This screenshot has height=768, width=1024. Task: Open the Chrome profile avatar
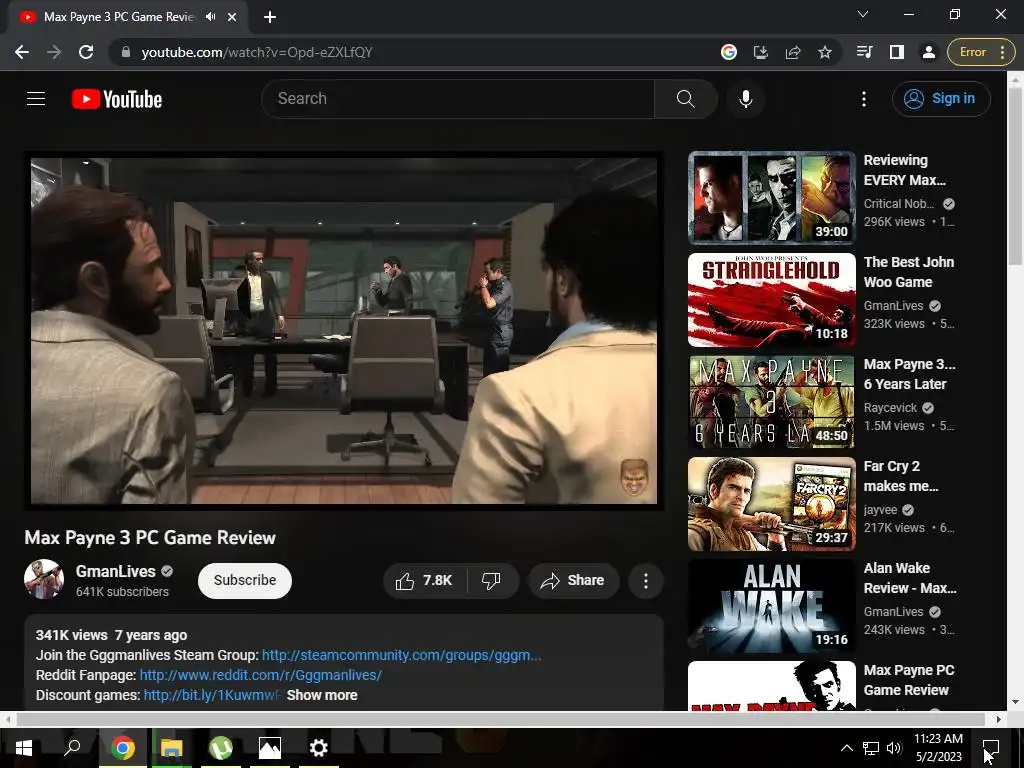(x=929, y=52)
